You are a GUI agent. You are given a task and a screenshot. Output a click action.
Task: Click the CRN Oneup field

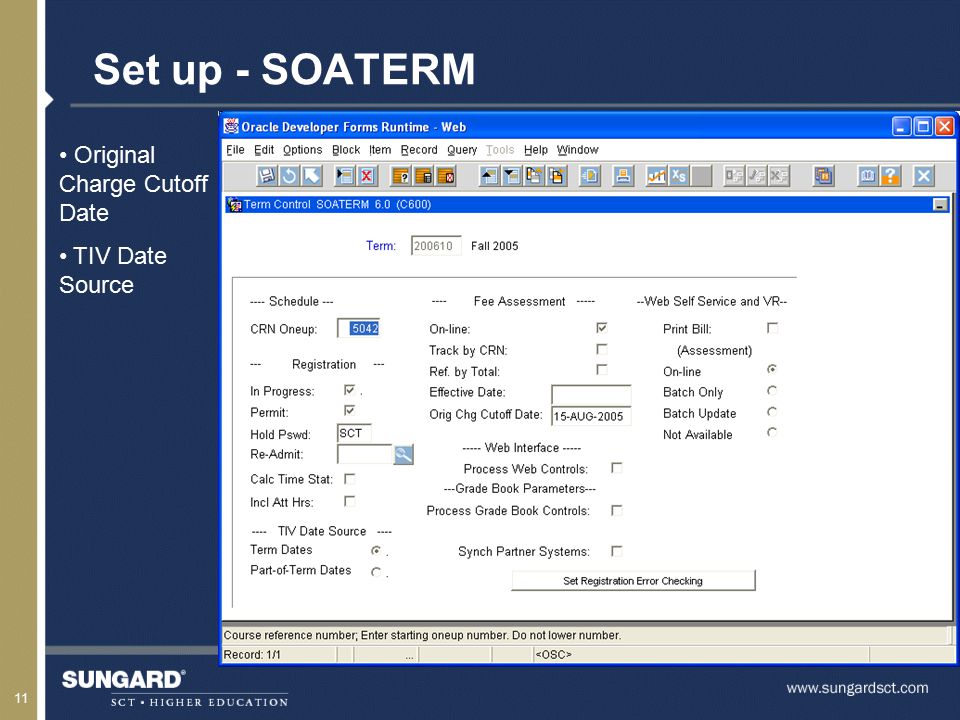pyautogui.click(x=359, y=329)
